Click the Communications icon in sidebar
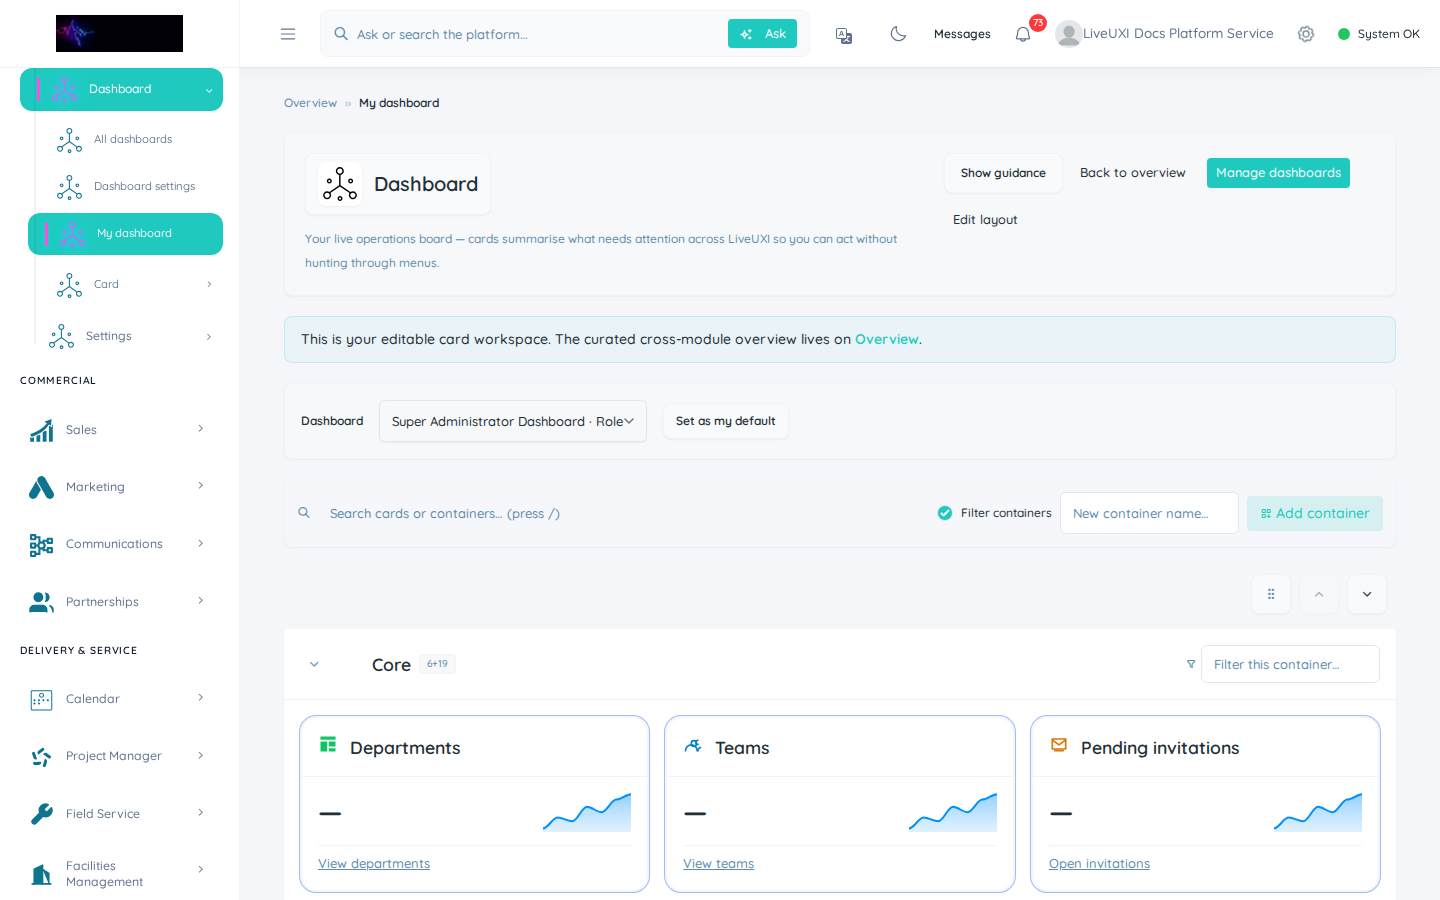This screenshot has height=900, width=1440. (x=41, y=544)
